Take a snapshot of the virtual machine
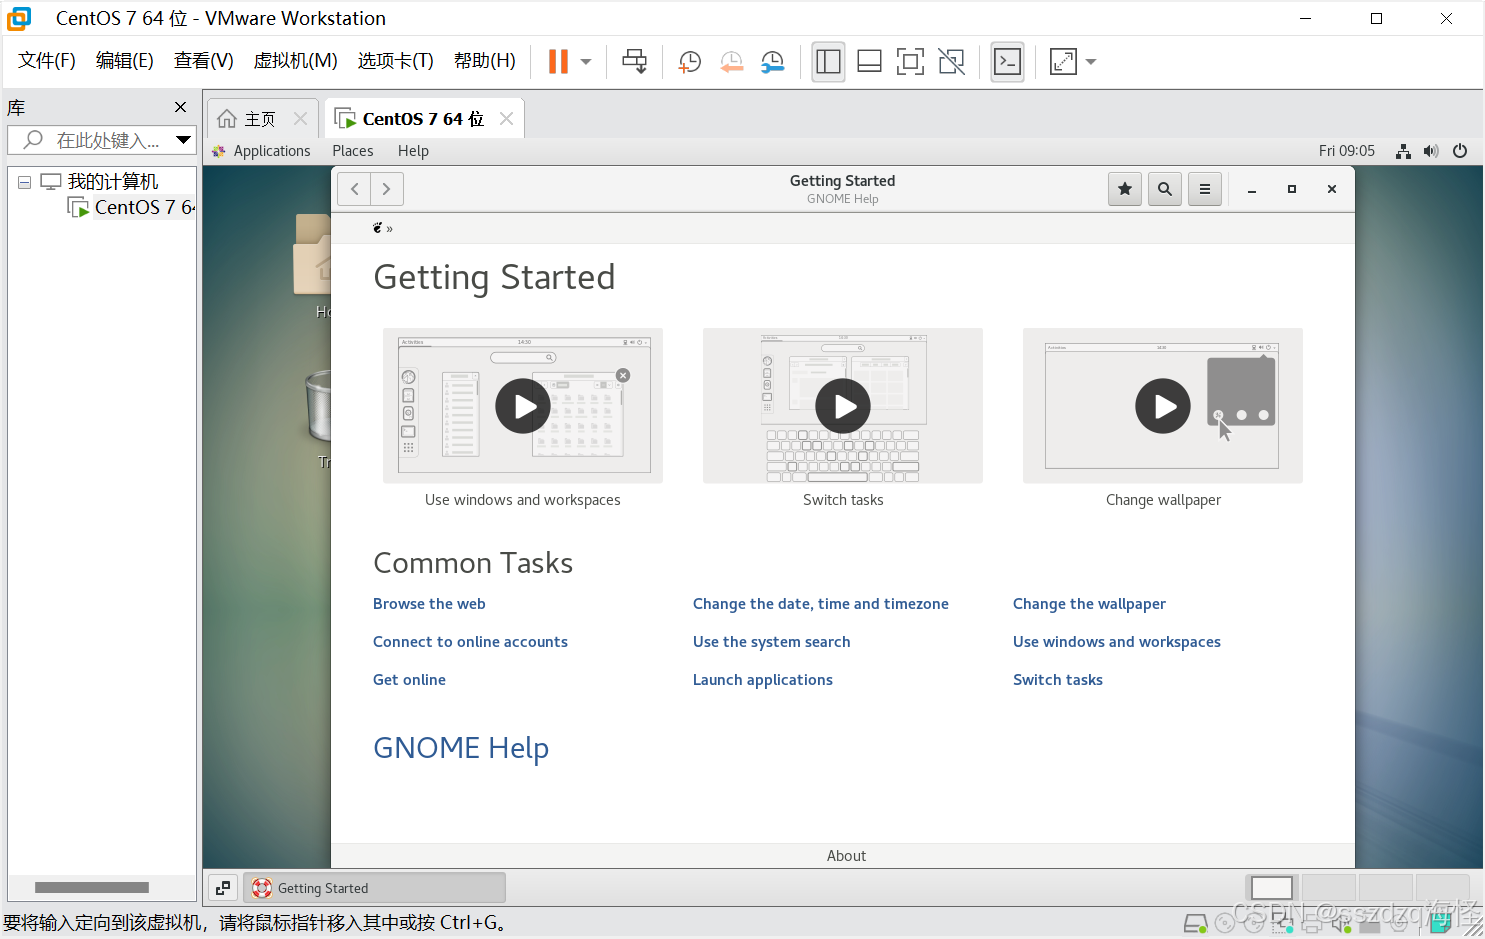Screen dimensions: 1485x939 coord(689,62)
